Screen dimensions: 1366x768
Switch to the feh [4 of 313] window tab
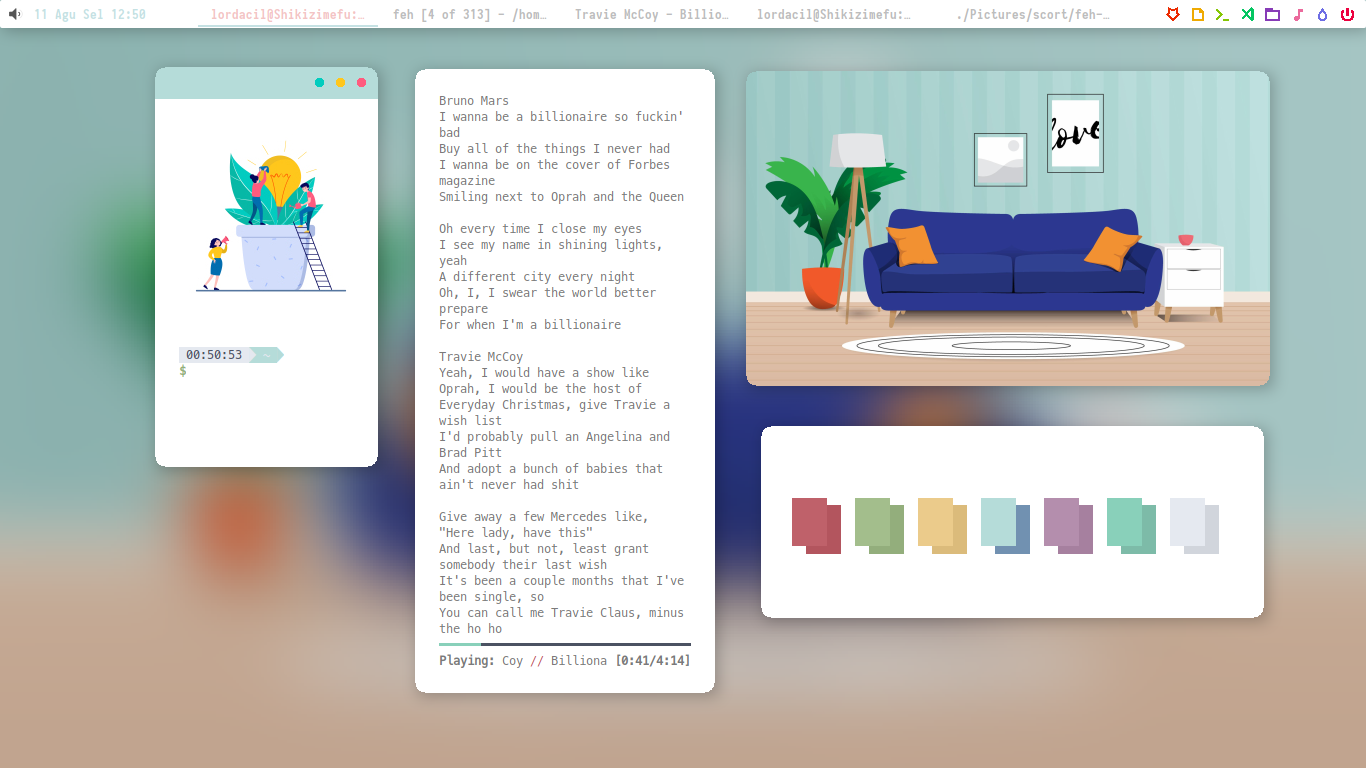470,14
